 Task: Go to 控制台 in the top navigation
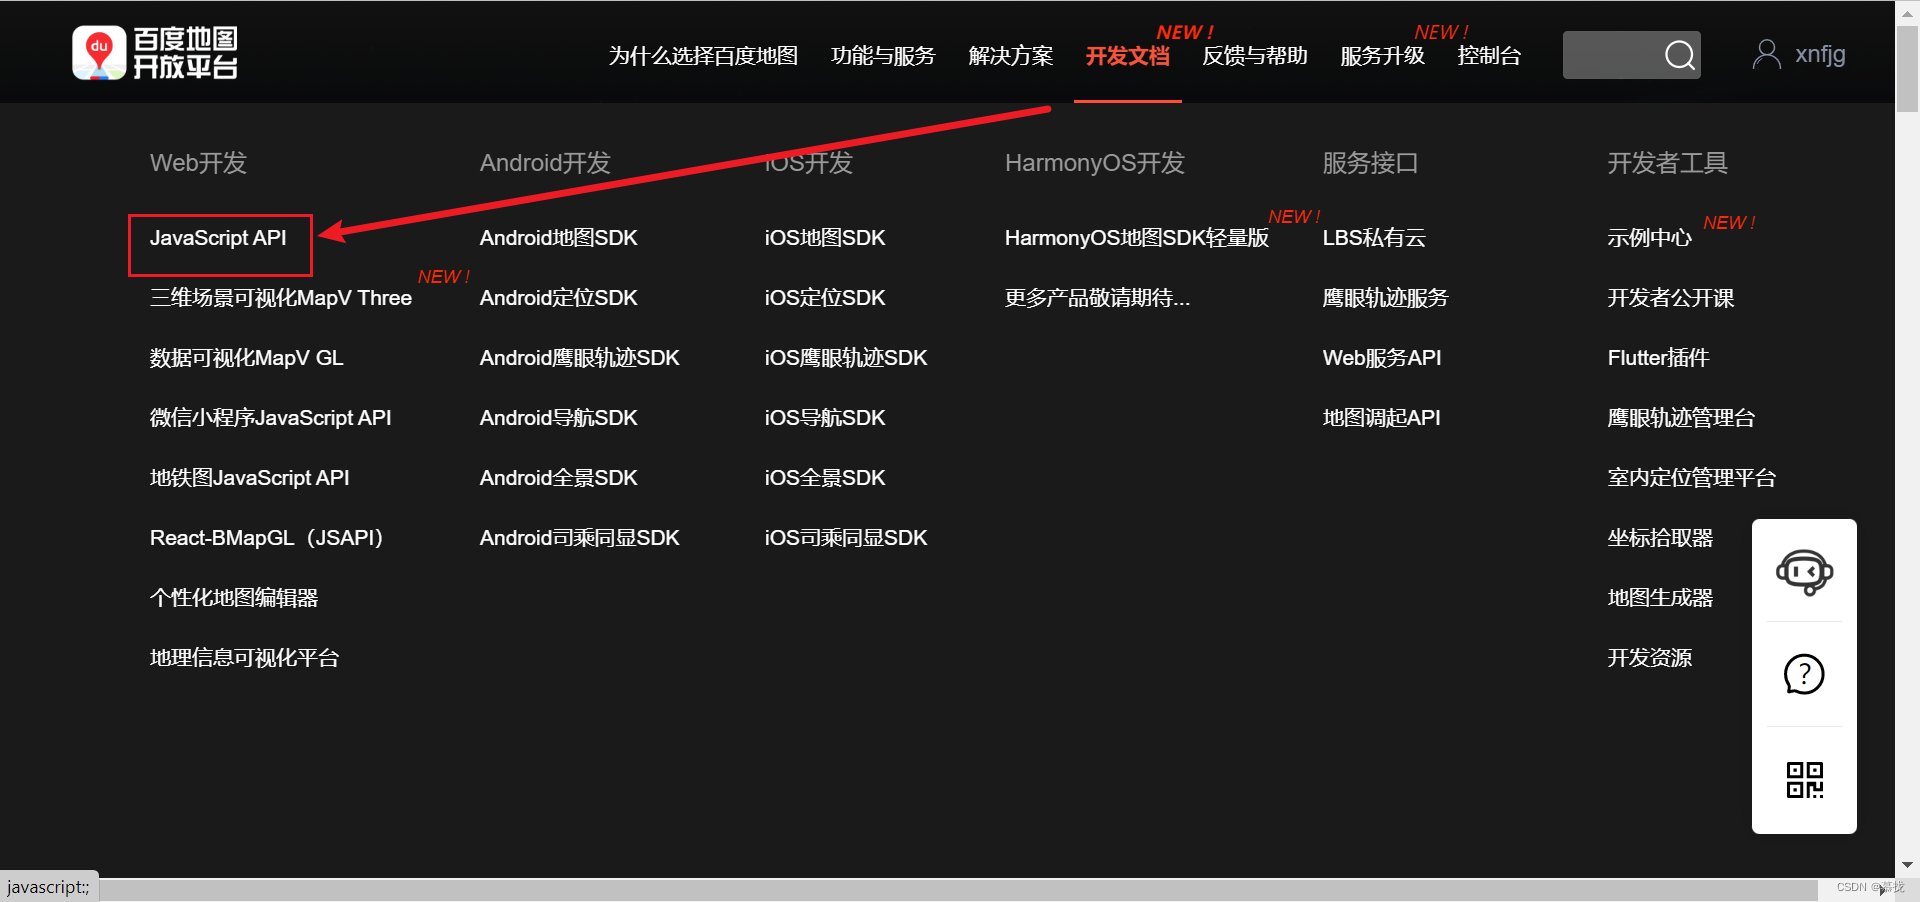point(1489,56)
